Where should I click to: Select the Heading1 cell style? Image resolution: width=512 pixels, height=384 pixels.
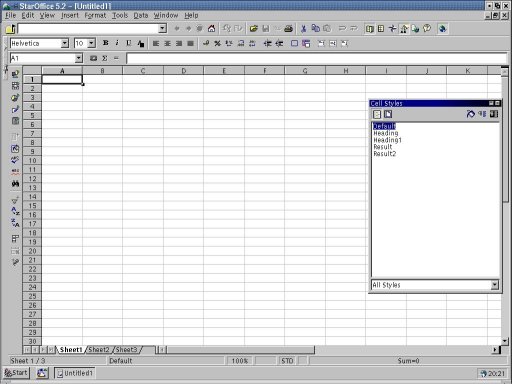pyautogui.click(x=387, y=140)
